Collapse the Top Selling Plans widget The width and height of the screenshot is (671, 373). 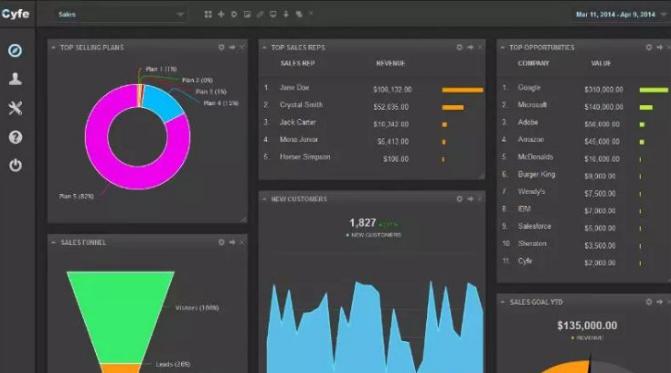(x=53, y=47)
